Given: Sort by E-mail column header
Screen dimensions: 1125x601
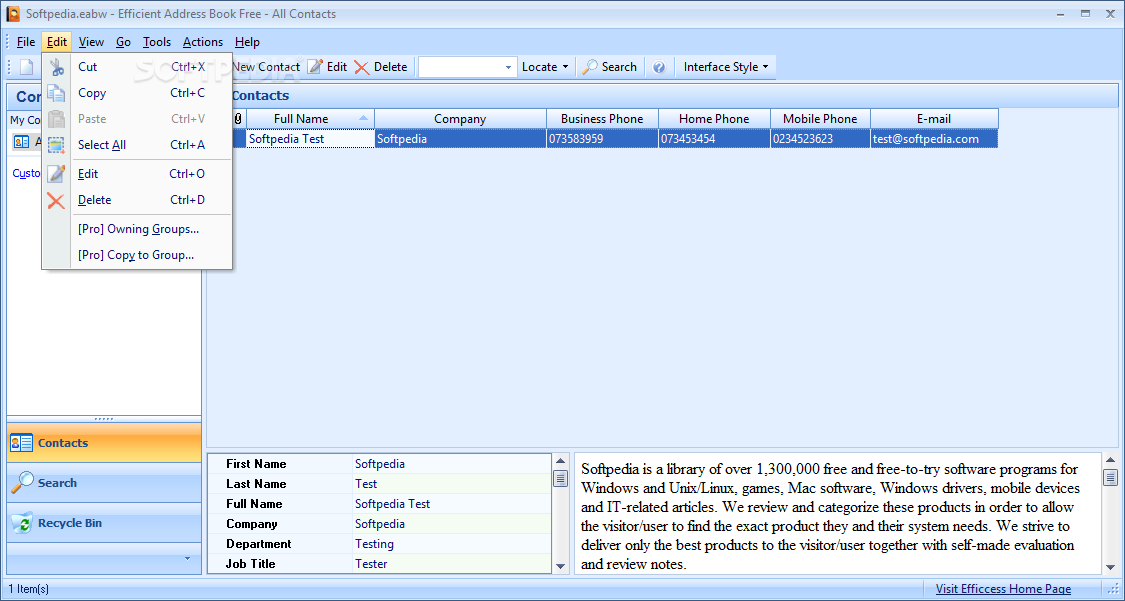Looking at the screenshot, I should point(934,118).
